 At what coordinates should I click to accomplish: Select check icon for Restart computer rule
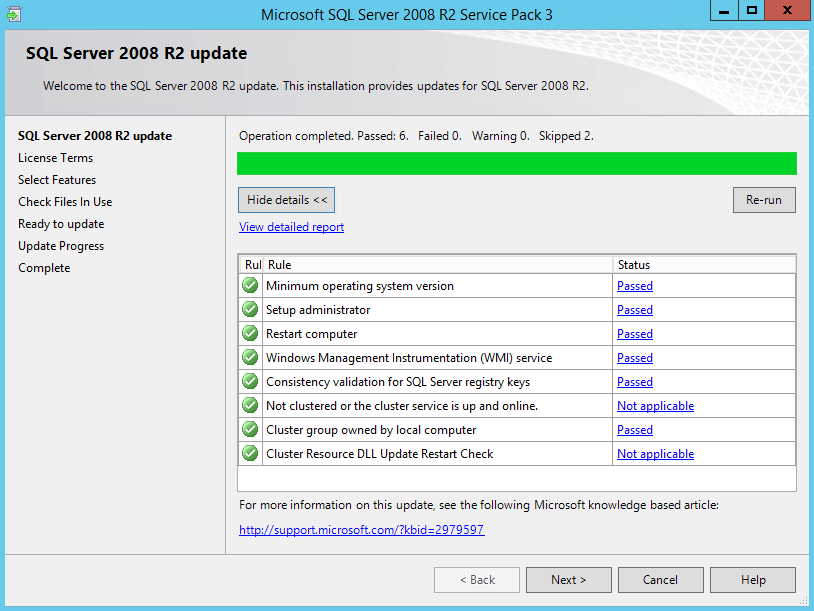[249, 333]
